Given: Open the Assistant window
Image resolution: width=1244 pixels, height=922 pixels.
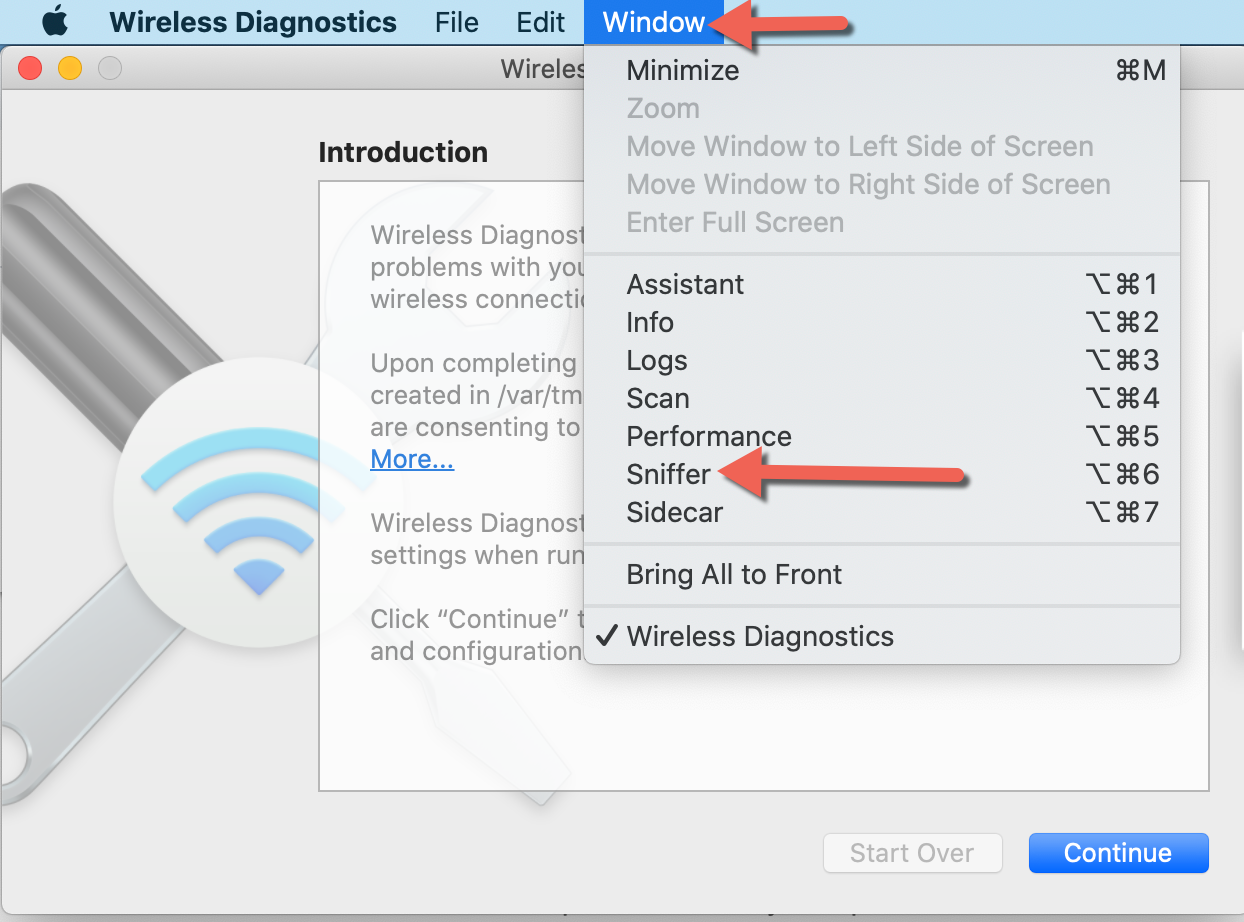Looking at the screenshot, I should click(x=685, y=285).
